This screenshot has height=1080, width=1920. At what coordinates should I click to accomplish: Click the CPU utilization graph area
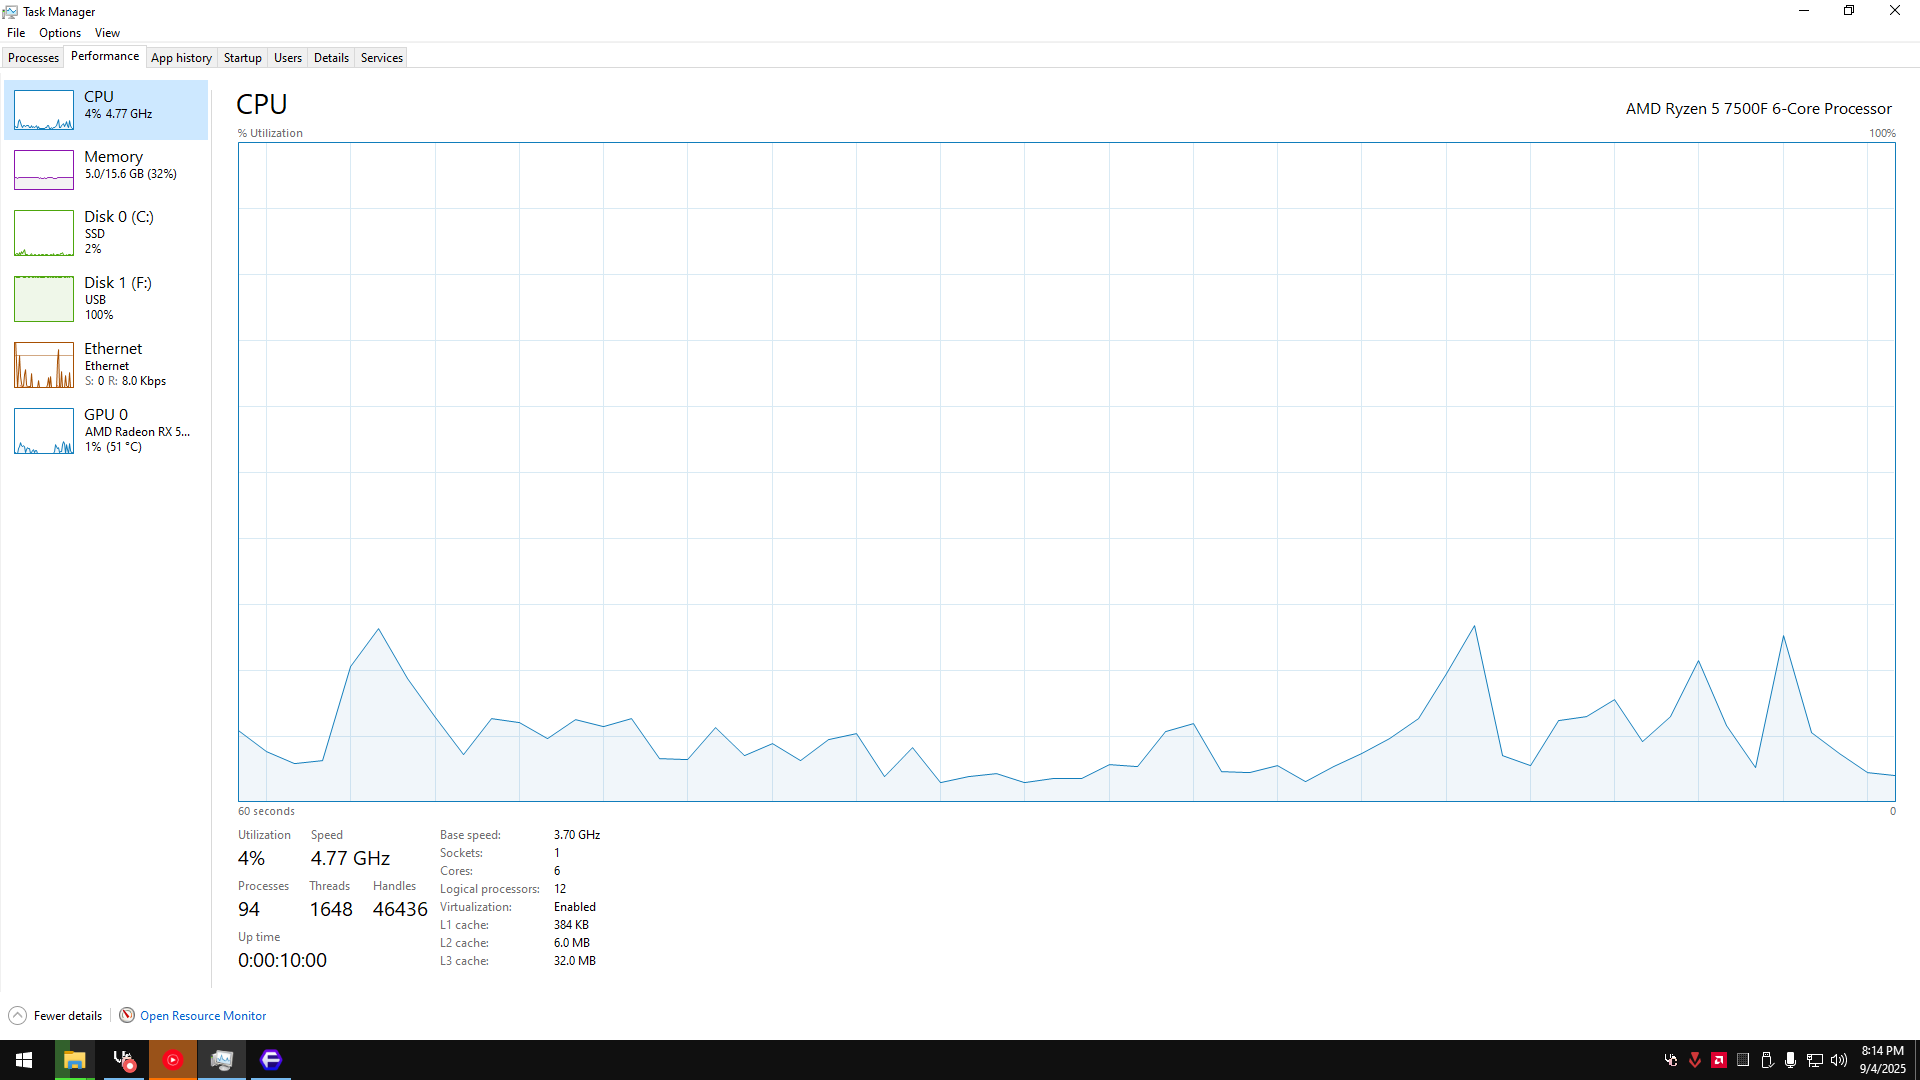coord(1067,472)
